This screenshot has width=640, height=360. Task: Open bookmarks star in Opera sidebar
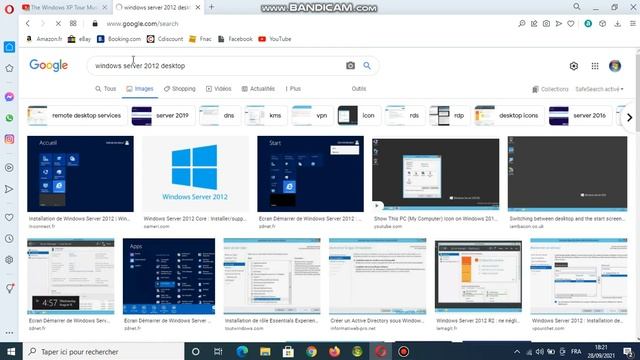pyautogui.click(x=9, y=69)
